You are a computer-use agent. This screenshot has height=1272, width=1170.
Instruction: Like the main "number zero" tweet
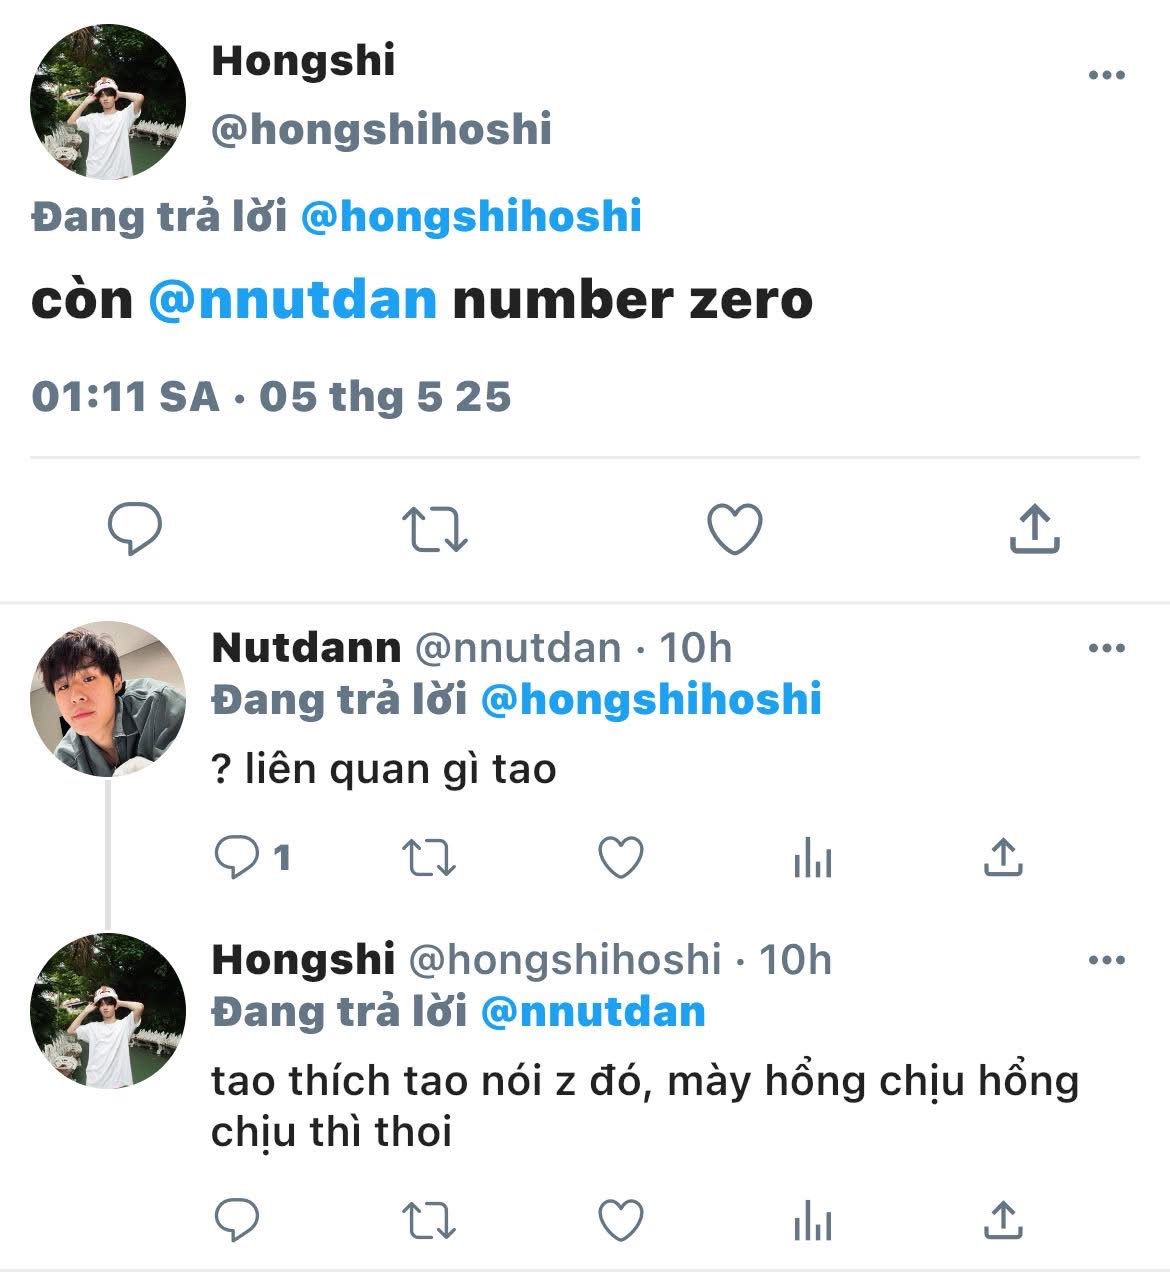tap(735, 530)
